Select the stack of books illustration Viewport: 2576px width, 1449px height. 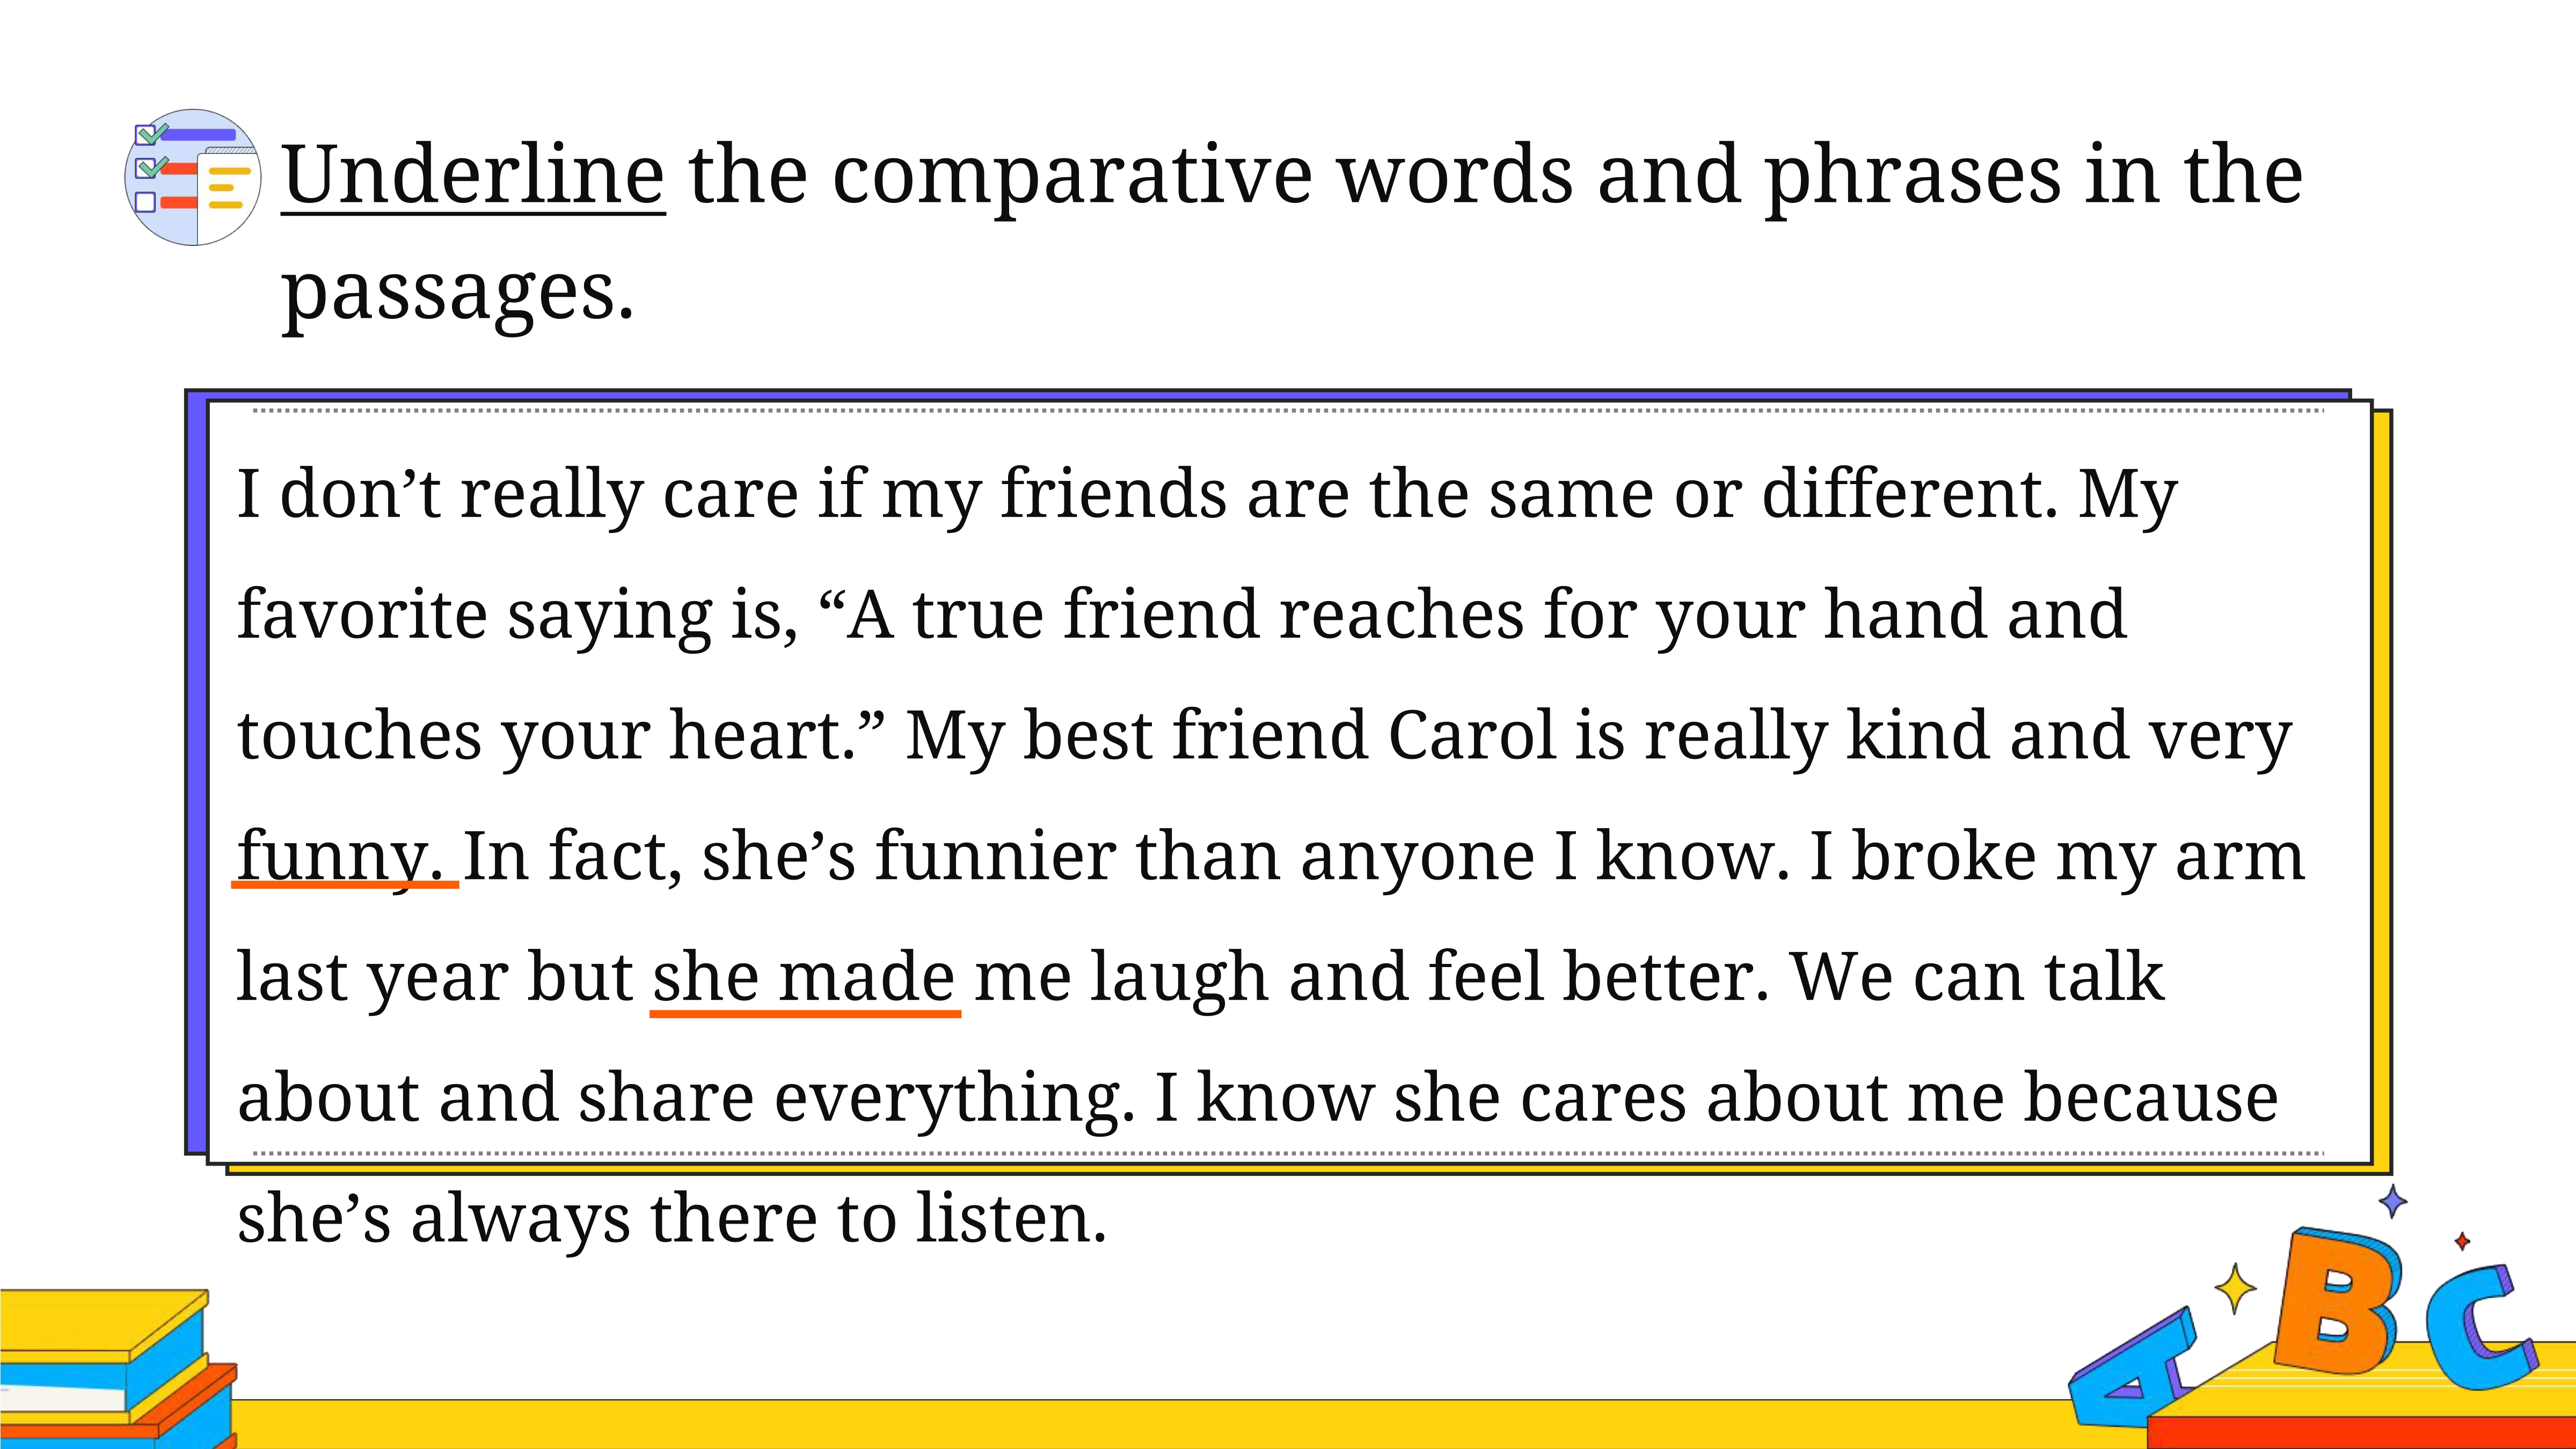(x=118, y=1368)
